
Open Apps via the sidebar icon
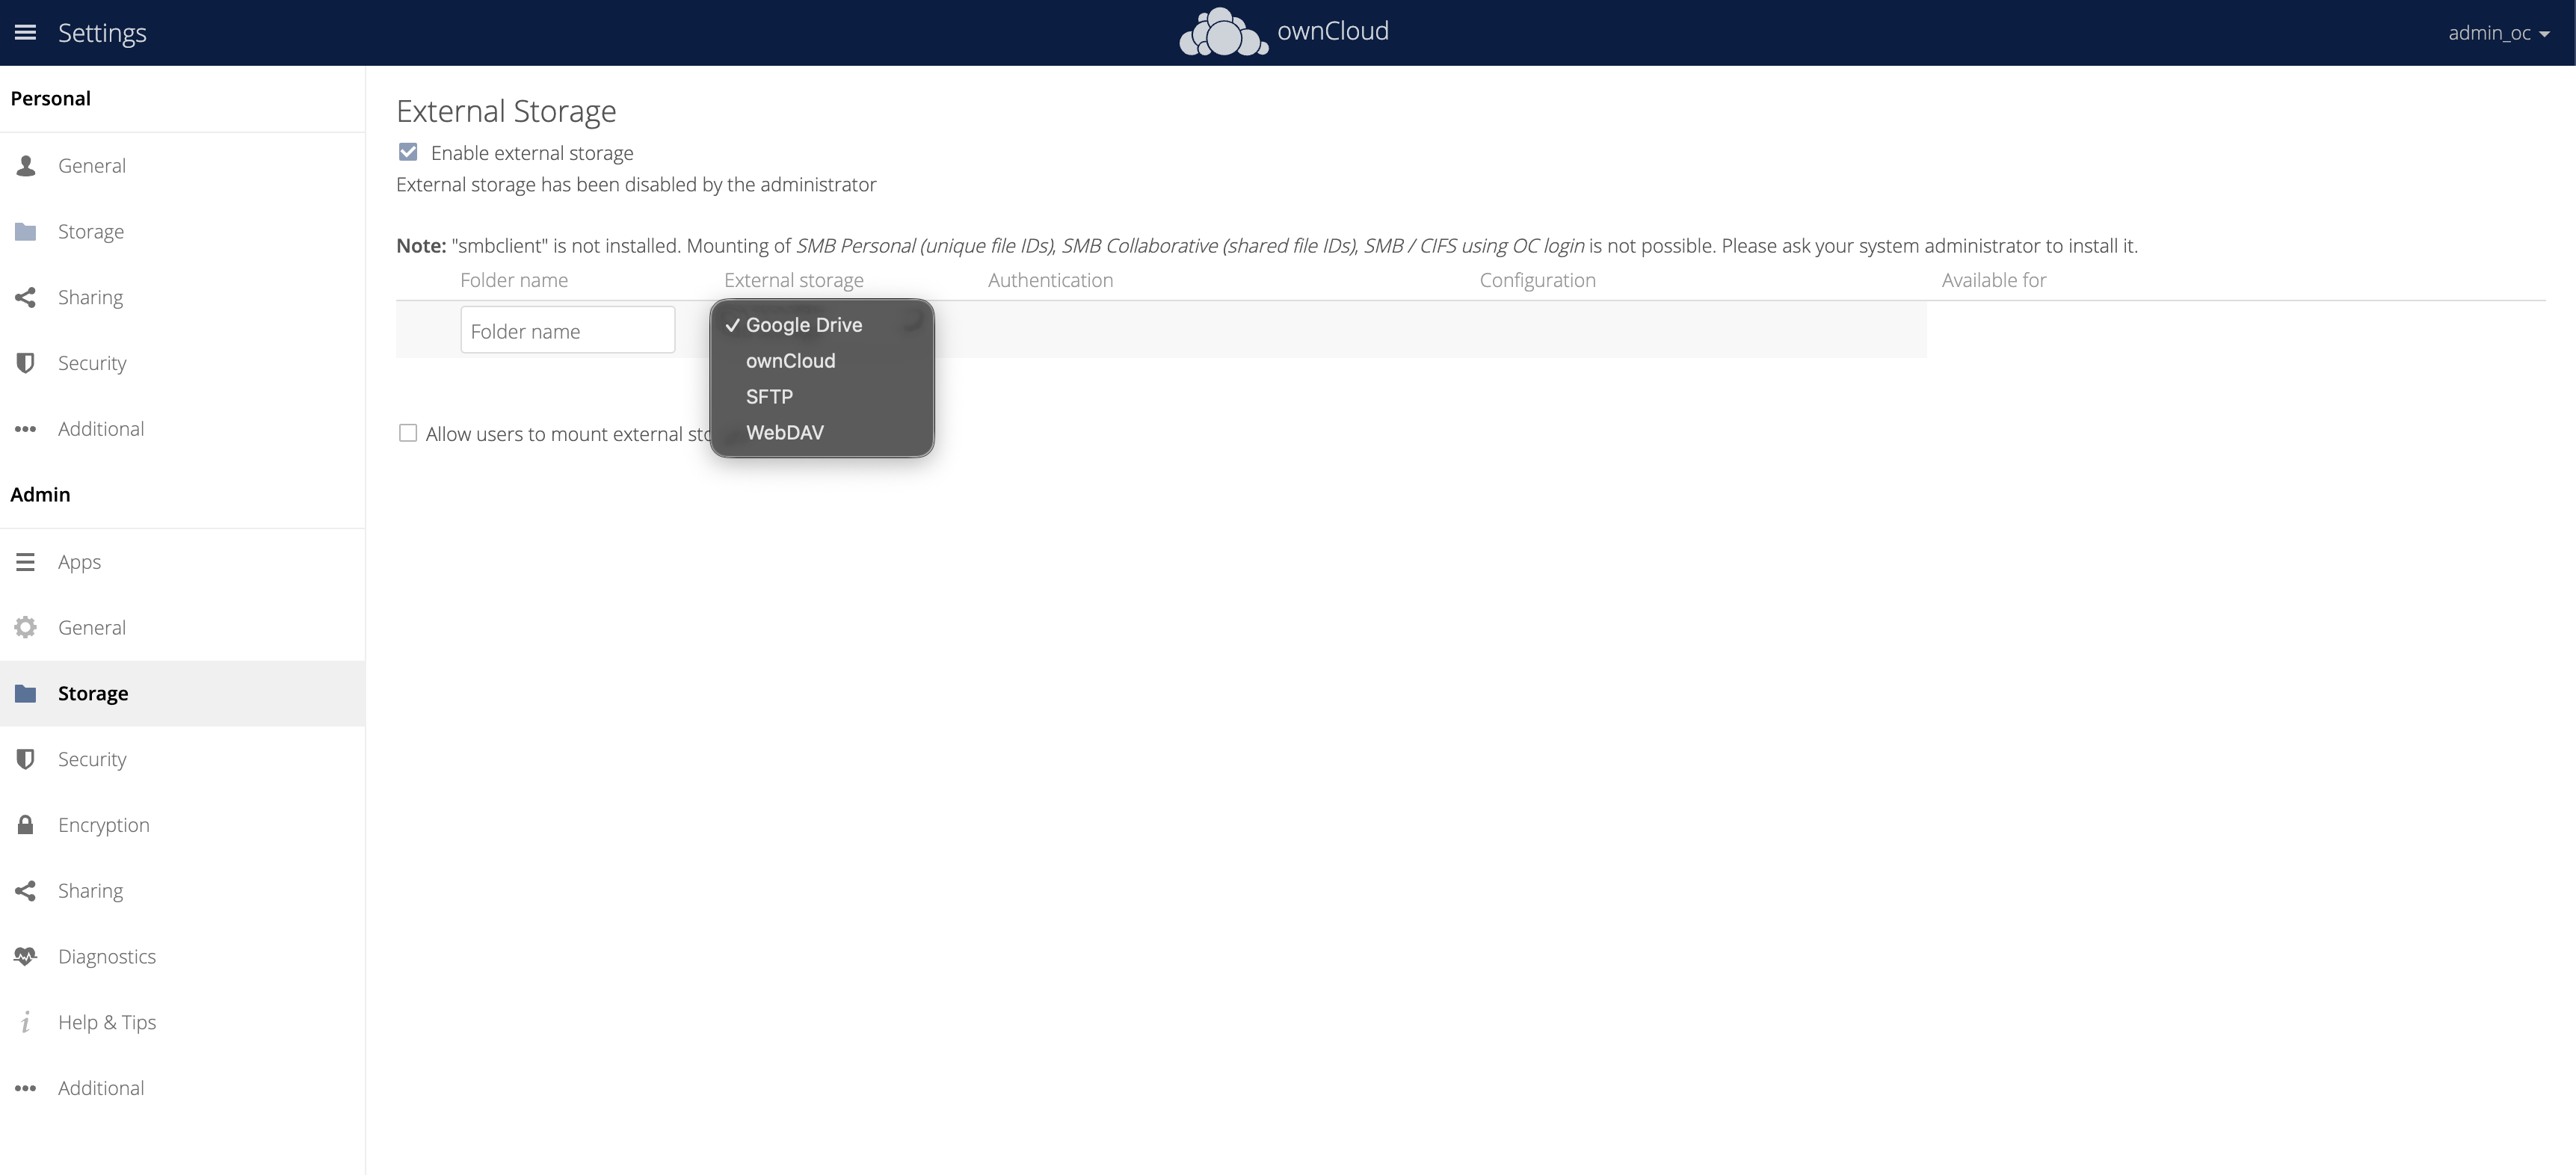coord(25,561)
